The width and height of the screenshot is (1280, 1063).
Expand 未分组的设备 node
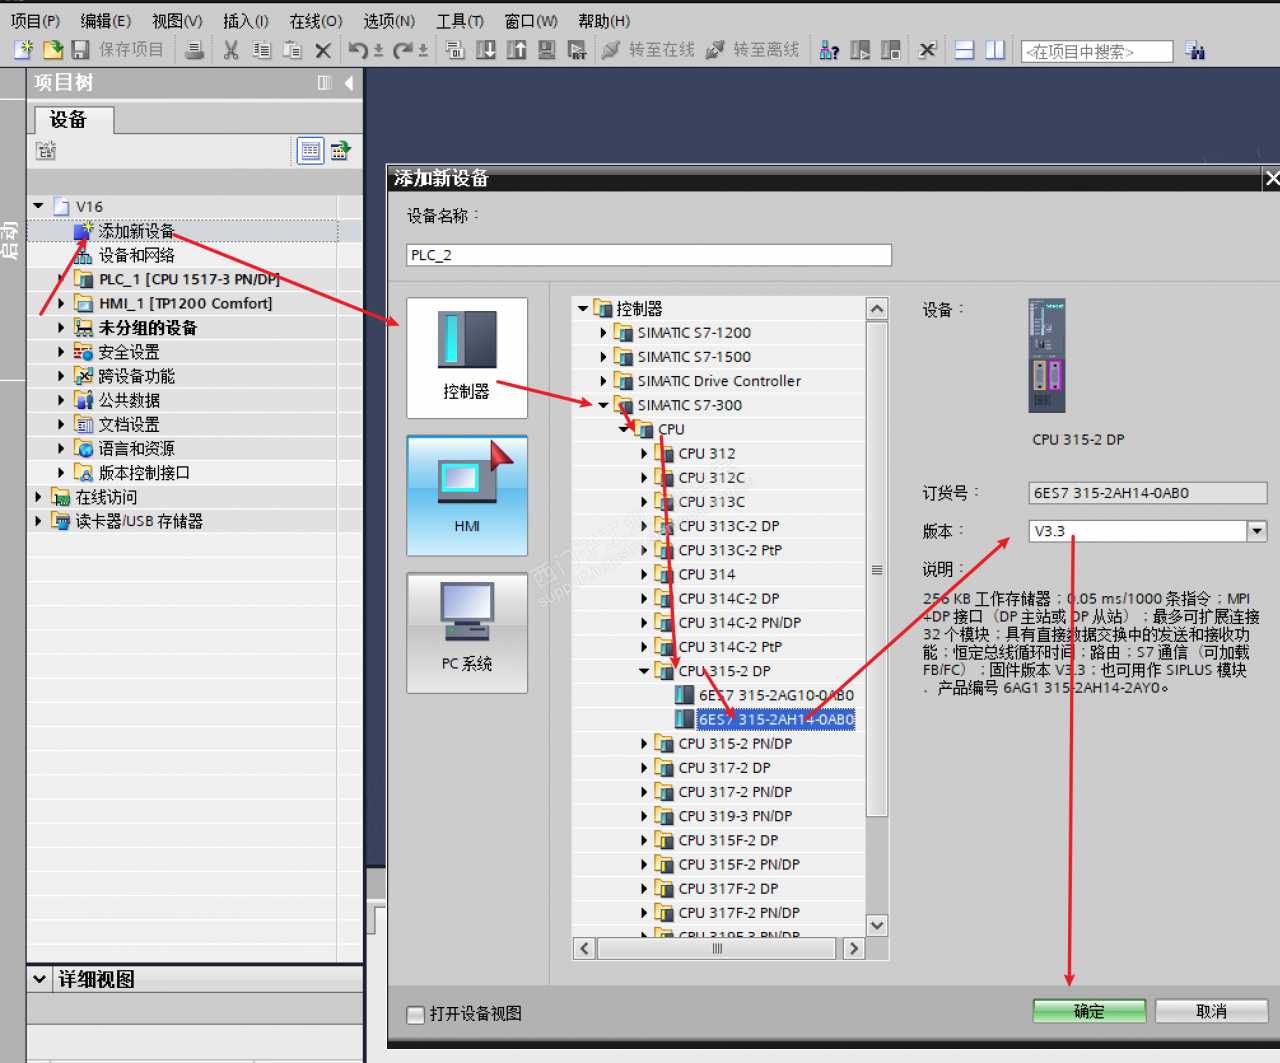61,327
